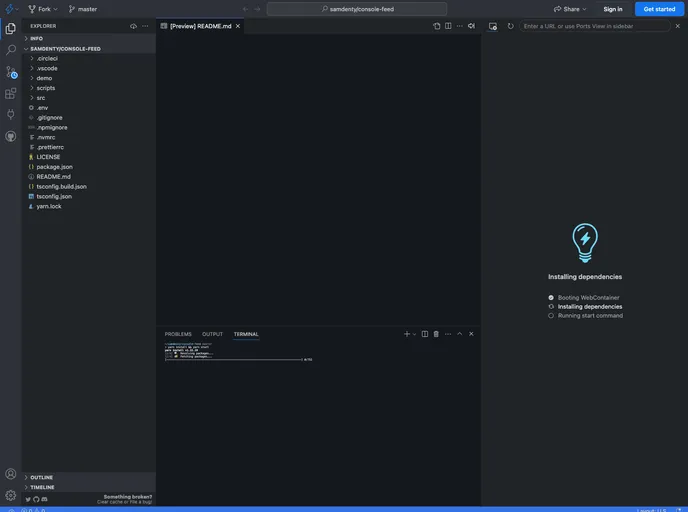Open the Search view in activity bar
Image resolution: width=688 pixels, height=512 pixels.
[11, 50]
